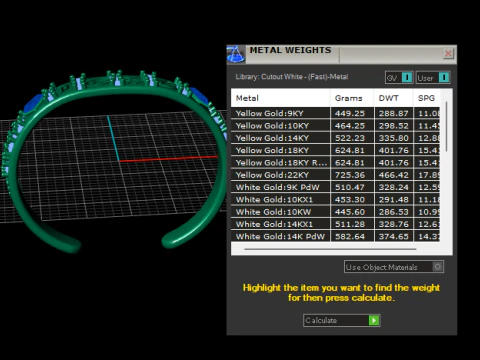The height and width of the screenshot is (360, 480).
Task: Select the White Gold:10KW row
Action: 335,212
